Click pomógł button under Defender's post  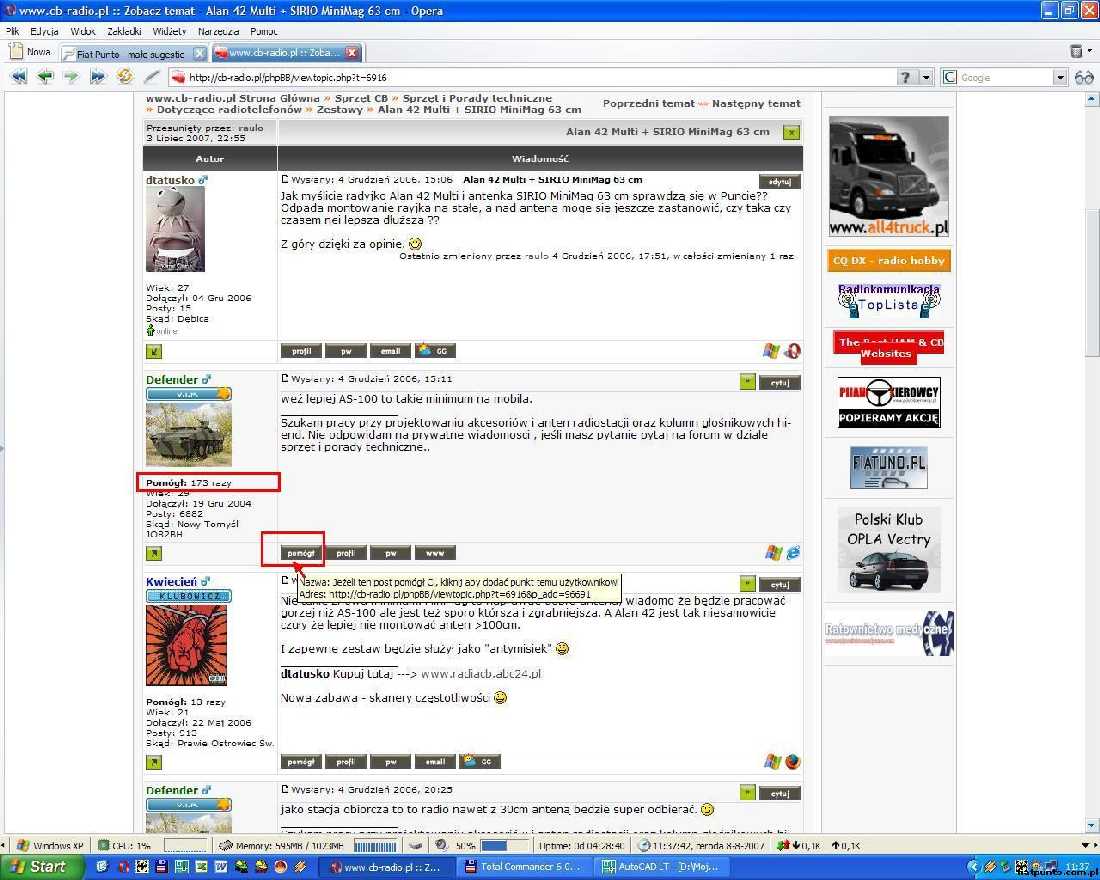coord(301,553)
